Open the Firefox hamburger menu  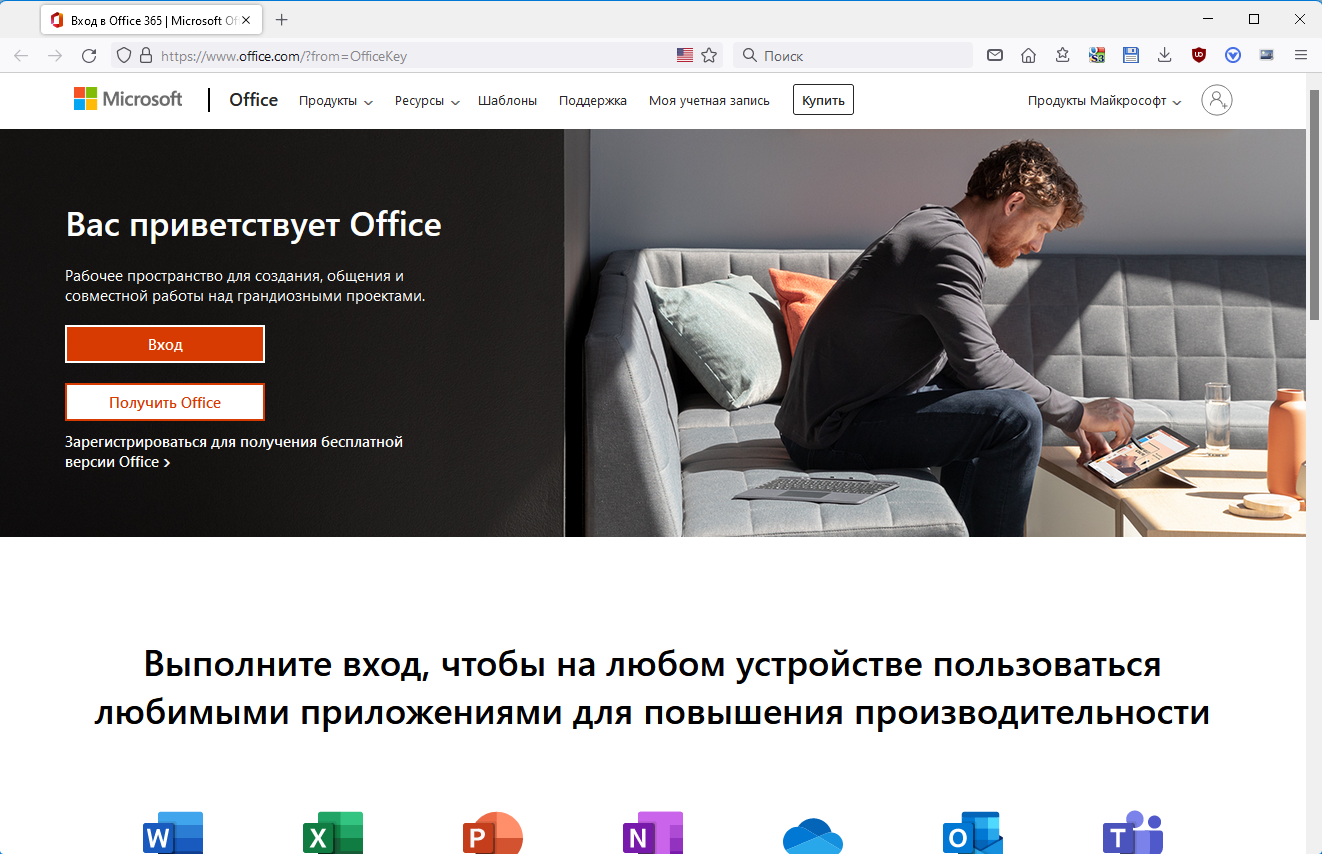point(1300,56)
